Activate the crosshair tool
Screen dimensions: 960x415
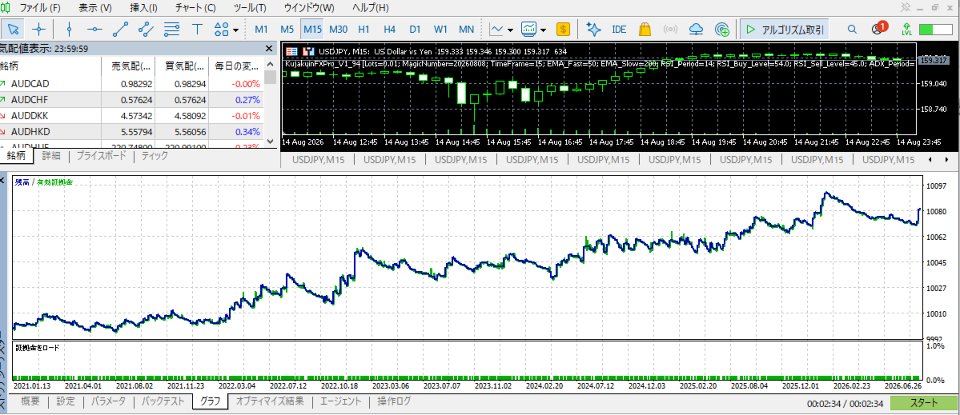pos(39,29)
